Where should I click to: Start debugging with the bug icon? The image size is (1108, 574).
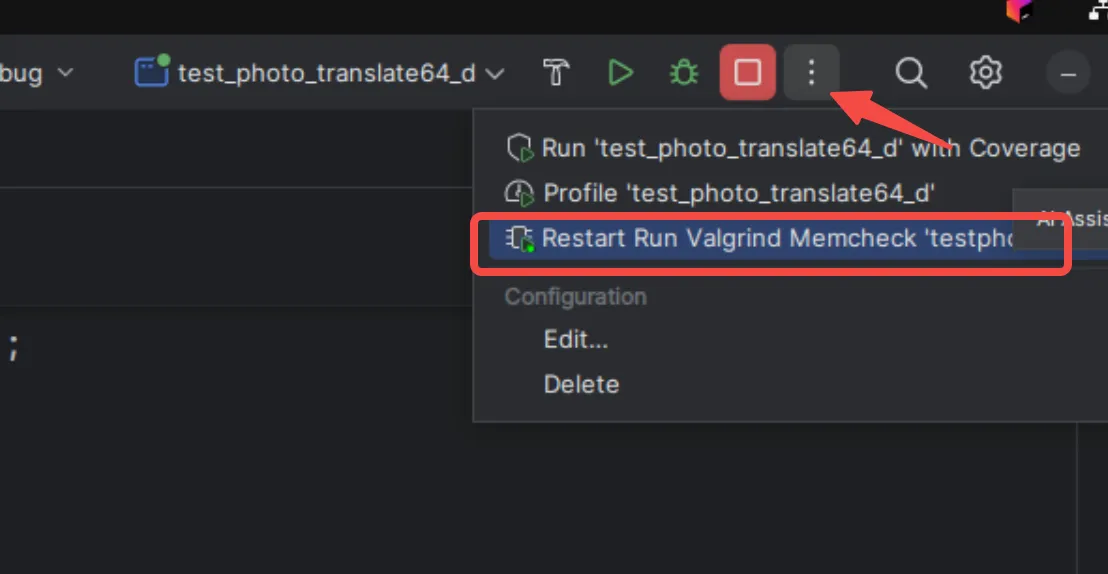(x=683, y=72)
